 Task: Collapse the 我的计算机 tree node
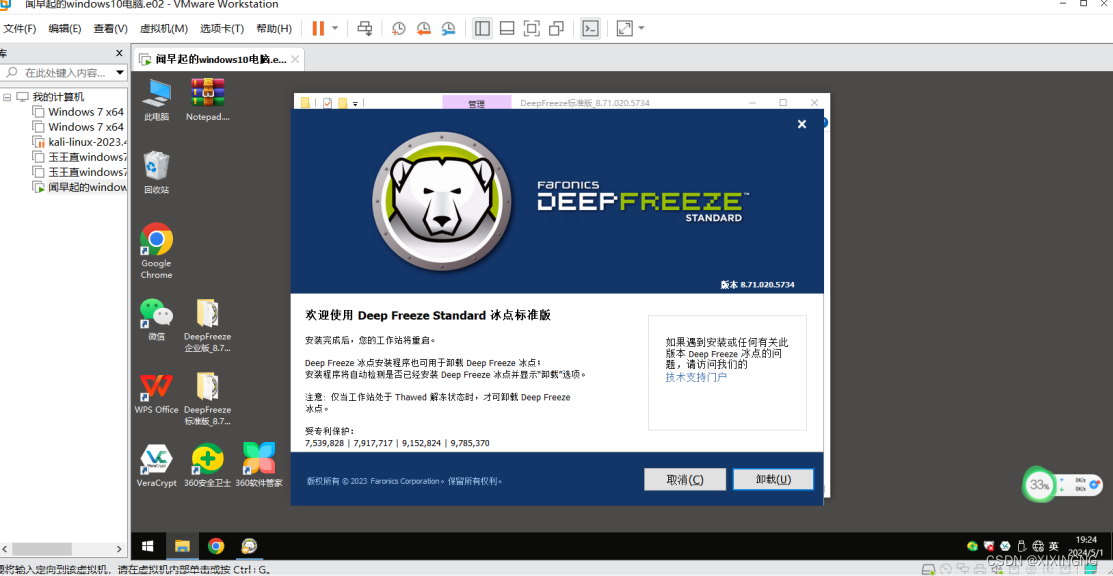[x=7, y=97]
